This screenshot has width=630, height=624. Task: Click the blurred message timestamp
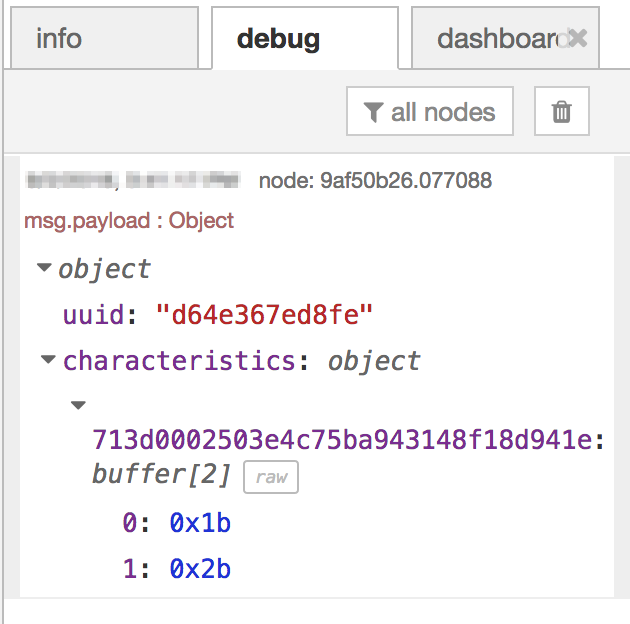133,180
